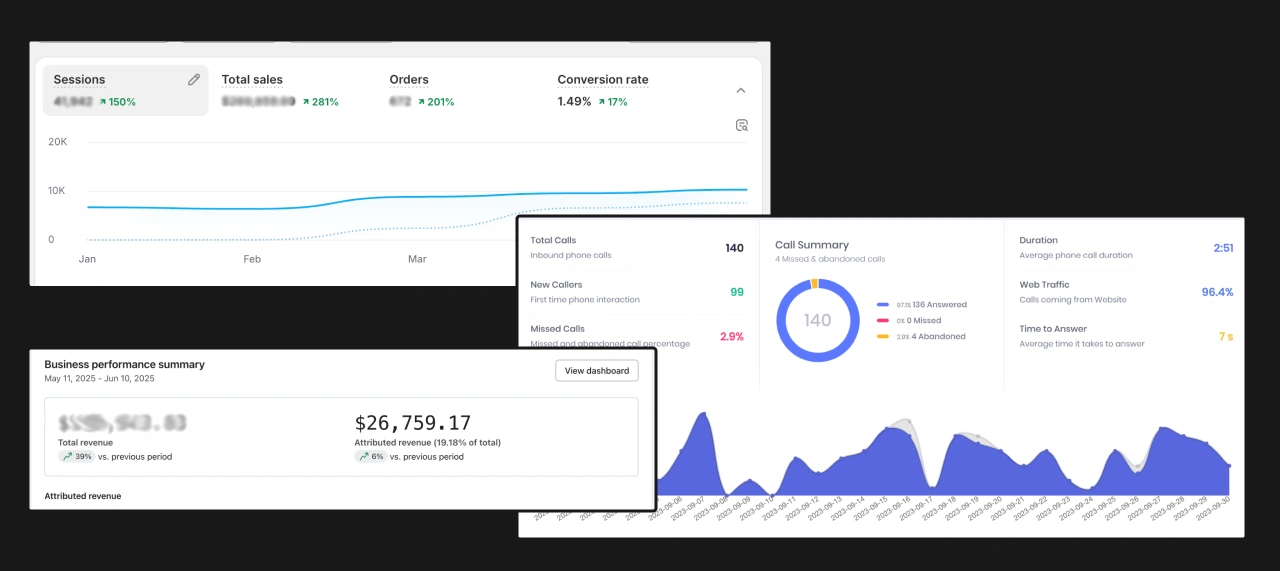Click the 6% growth badge under Attributed revenue
This screenshot has width=1280, height=571.
coord(371,457)
